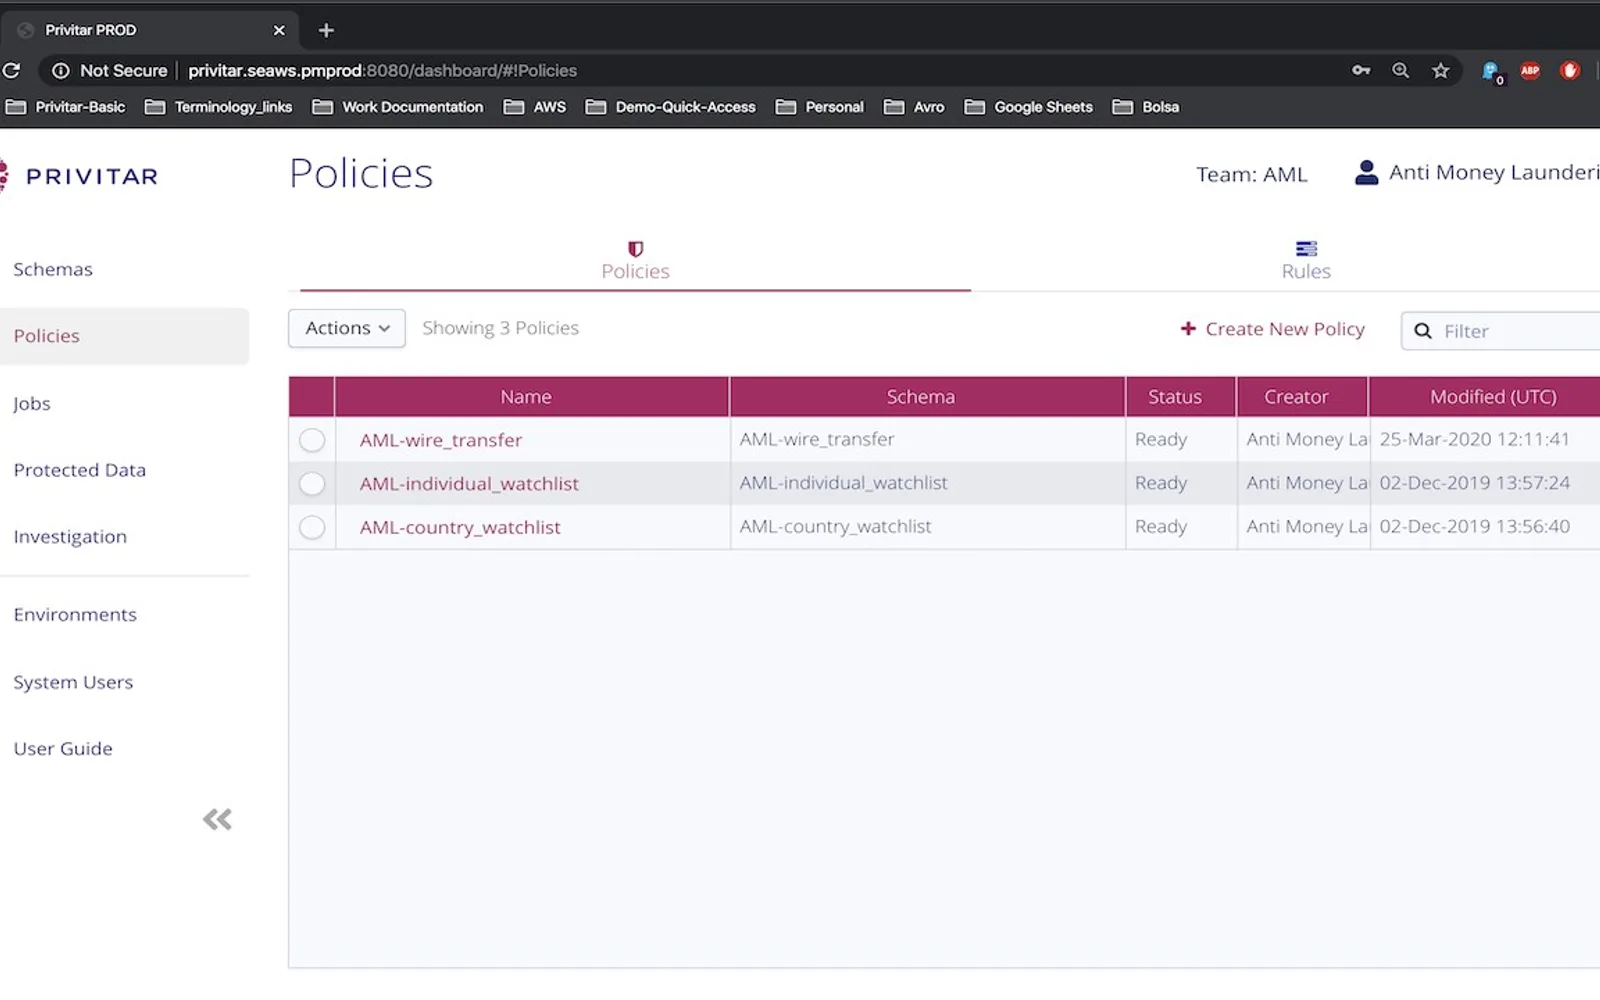The width and height of the screenshot is (1600, 1000).
Task: Sort by the Name column header
Action: click(531, 397)
